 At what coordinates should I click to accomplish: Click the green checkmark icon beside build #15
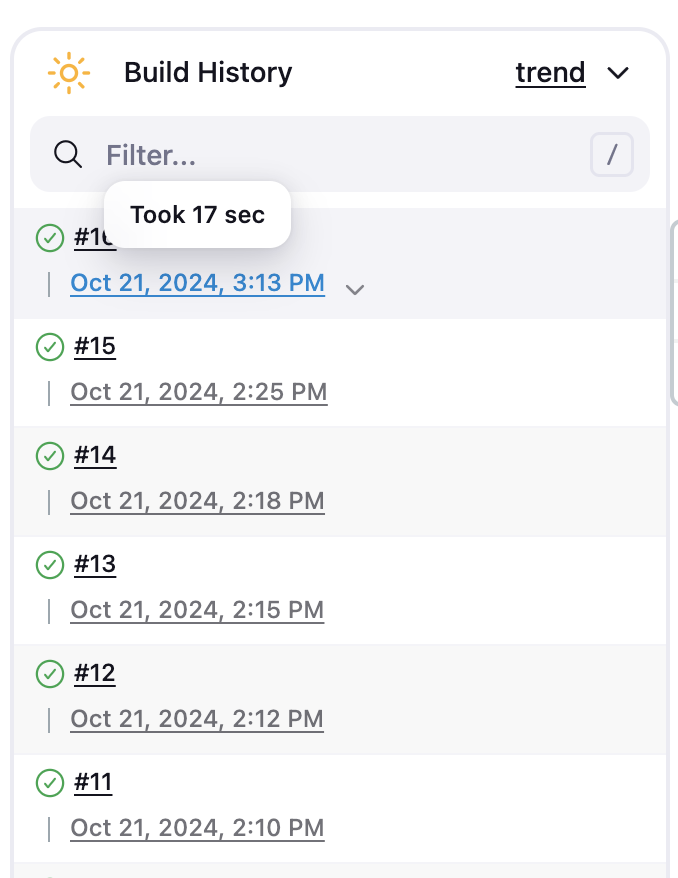coord(49,347)
